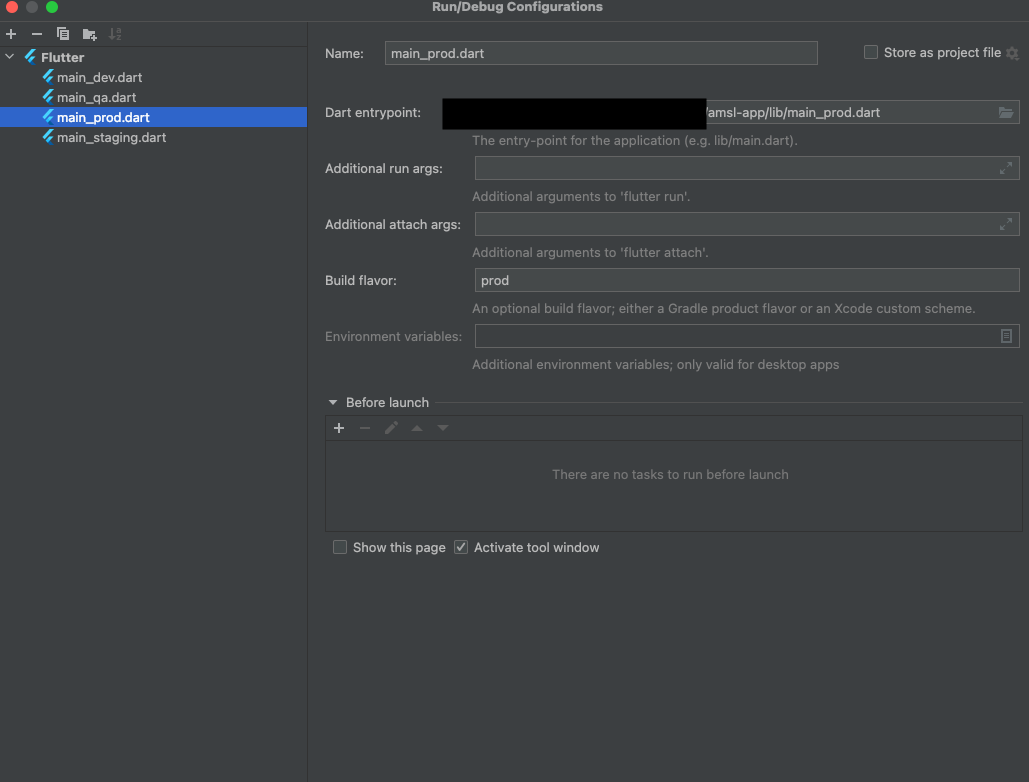Screen dimensions: 1029x782
Task: Uncheck Activate tool window
Action: (x=460, y=547)
